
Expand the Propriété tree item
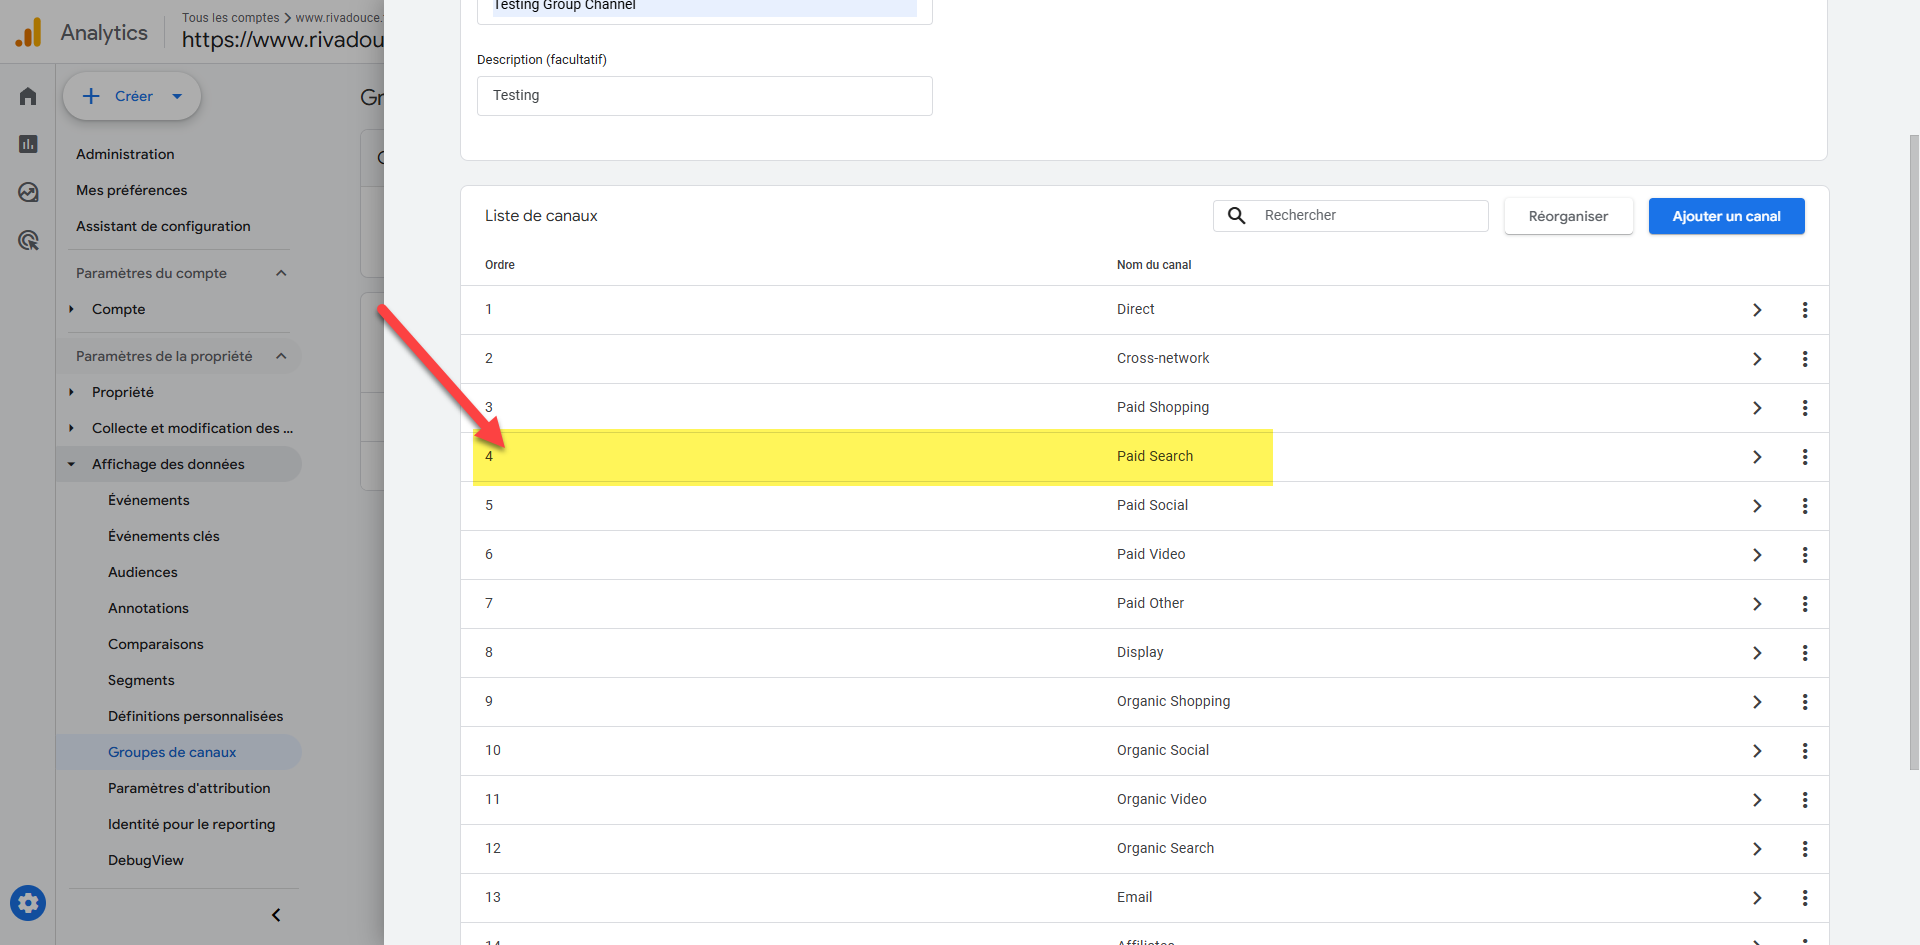(x=72, y=392)
